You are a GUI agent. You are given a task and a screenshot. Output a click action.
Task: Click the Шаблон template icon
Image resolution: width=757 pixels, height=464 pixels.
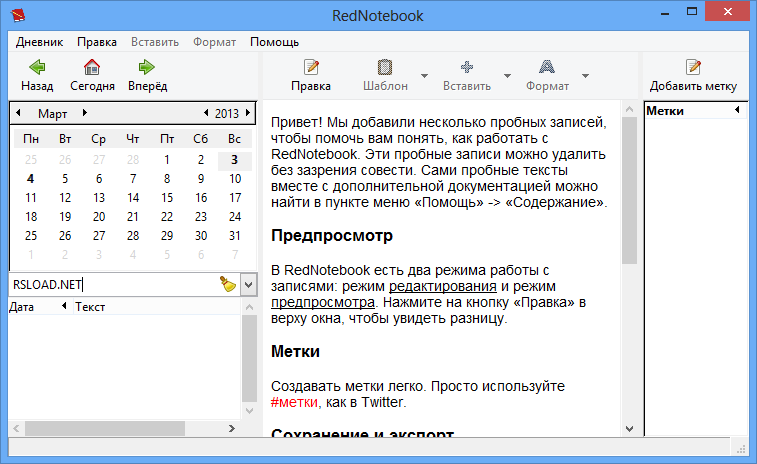[x=385, y=67]
